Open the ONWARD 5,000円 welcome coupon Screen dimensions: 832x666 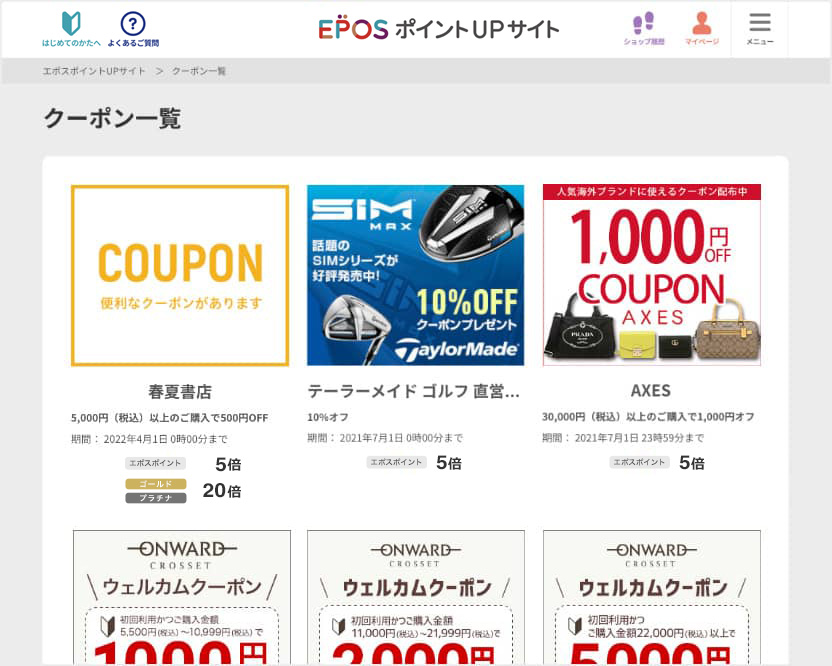click(x=652, y=597)
